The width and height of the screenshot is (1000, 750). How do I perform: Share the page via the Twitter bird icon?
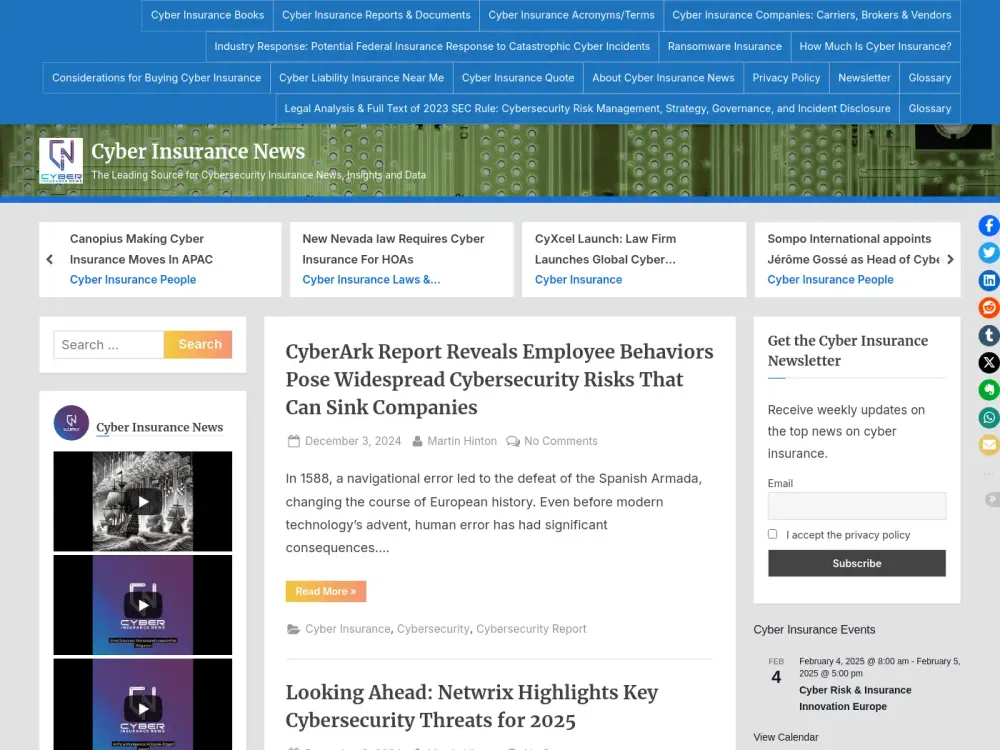point(989,253)
